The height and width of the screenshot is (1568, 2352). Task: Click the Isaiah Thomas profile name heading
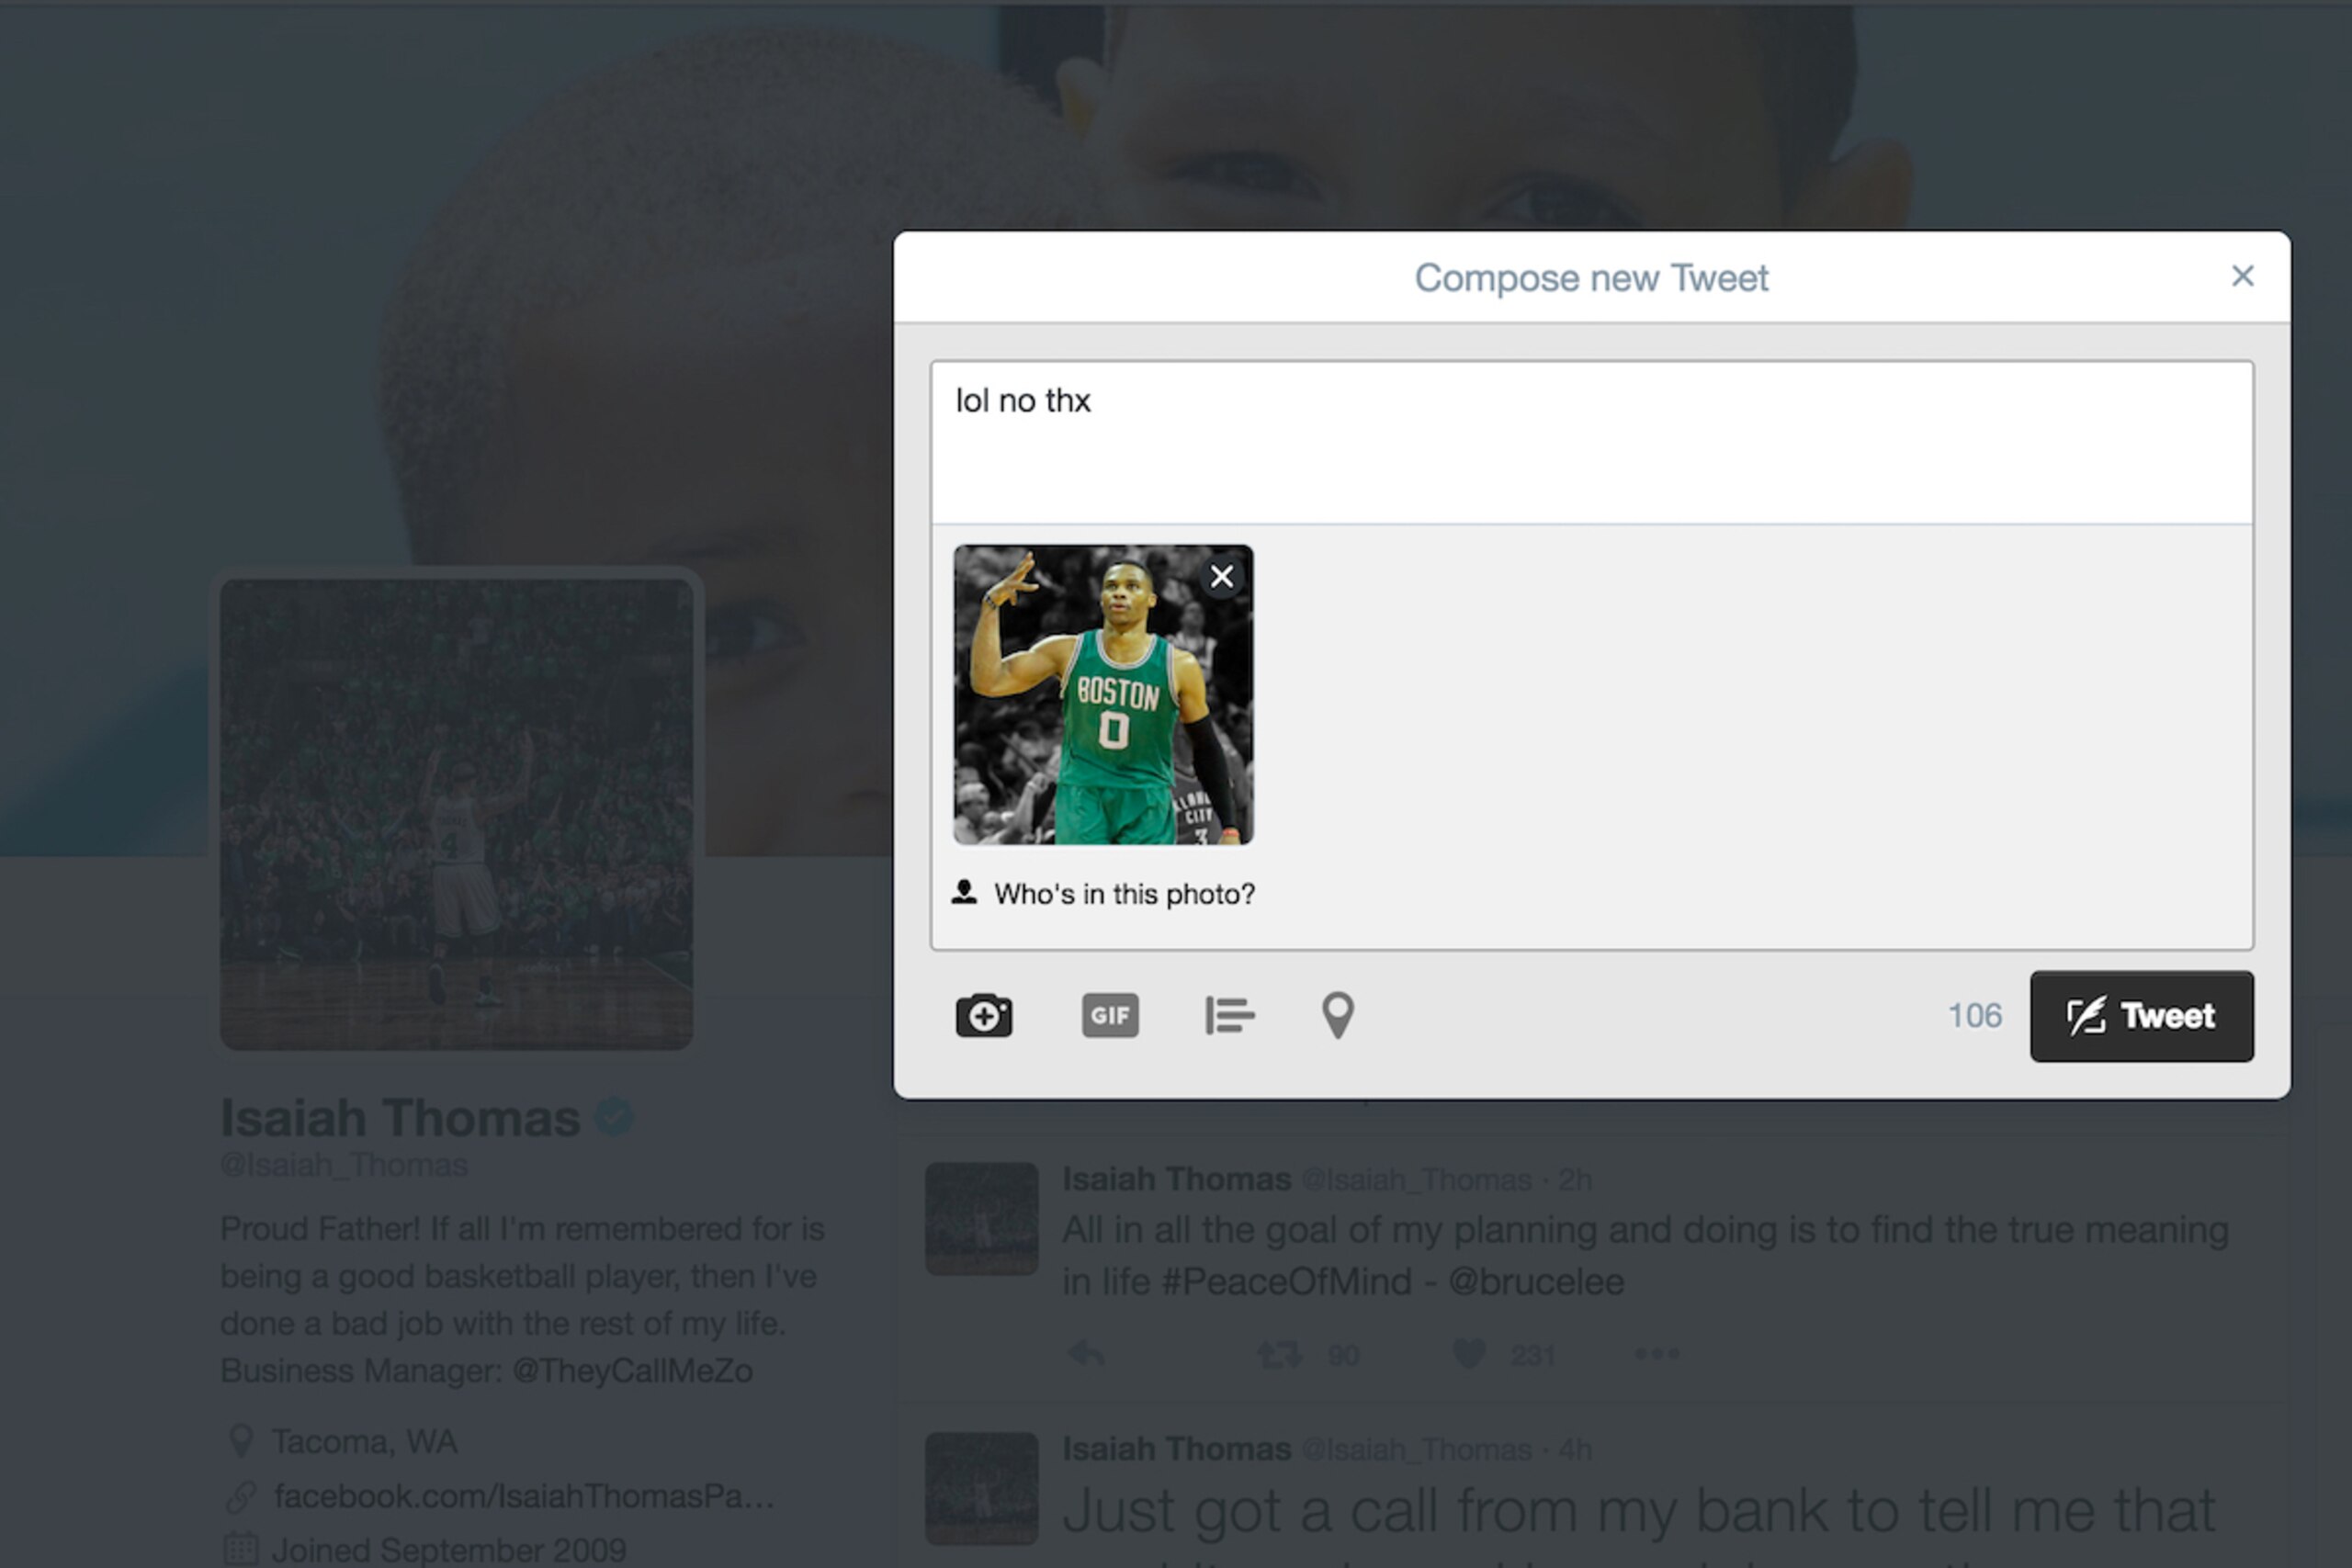pyautogui.click(x=400, y=1117)
